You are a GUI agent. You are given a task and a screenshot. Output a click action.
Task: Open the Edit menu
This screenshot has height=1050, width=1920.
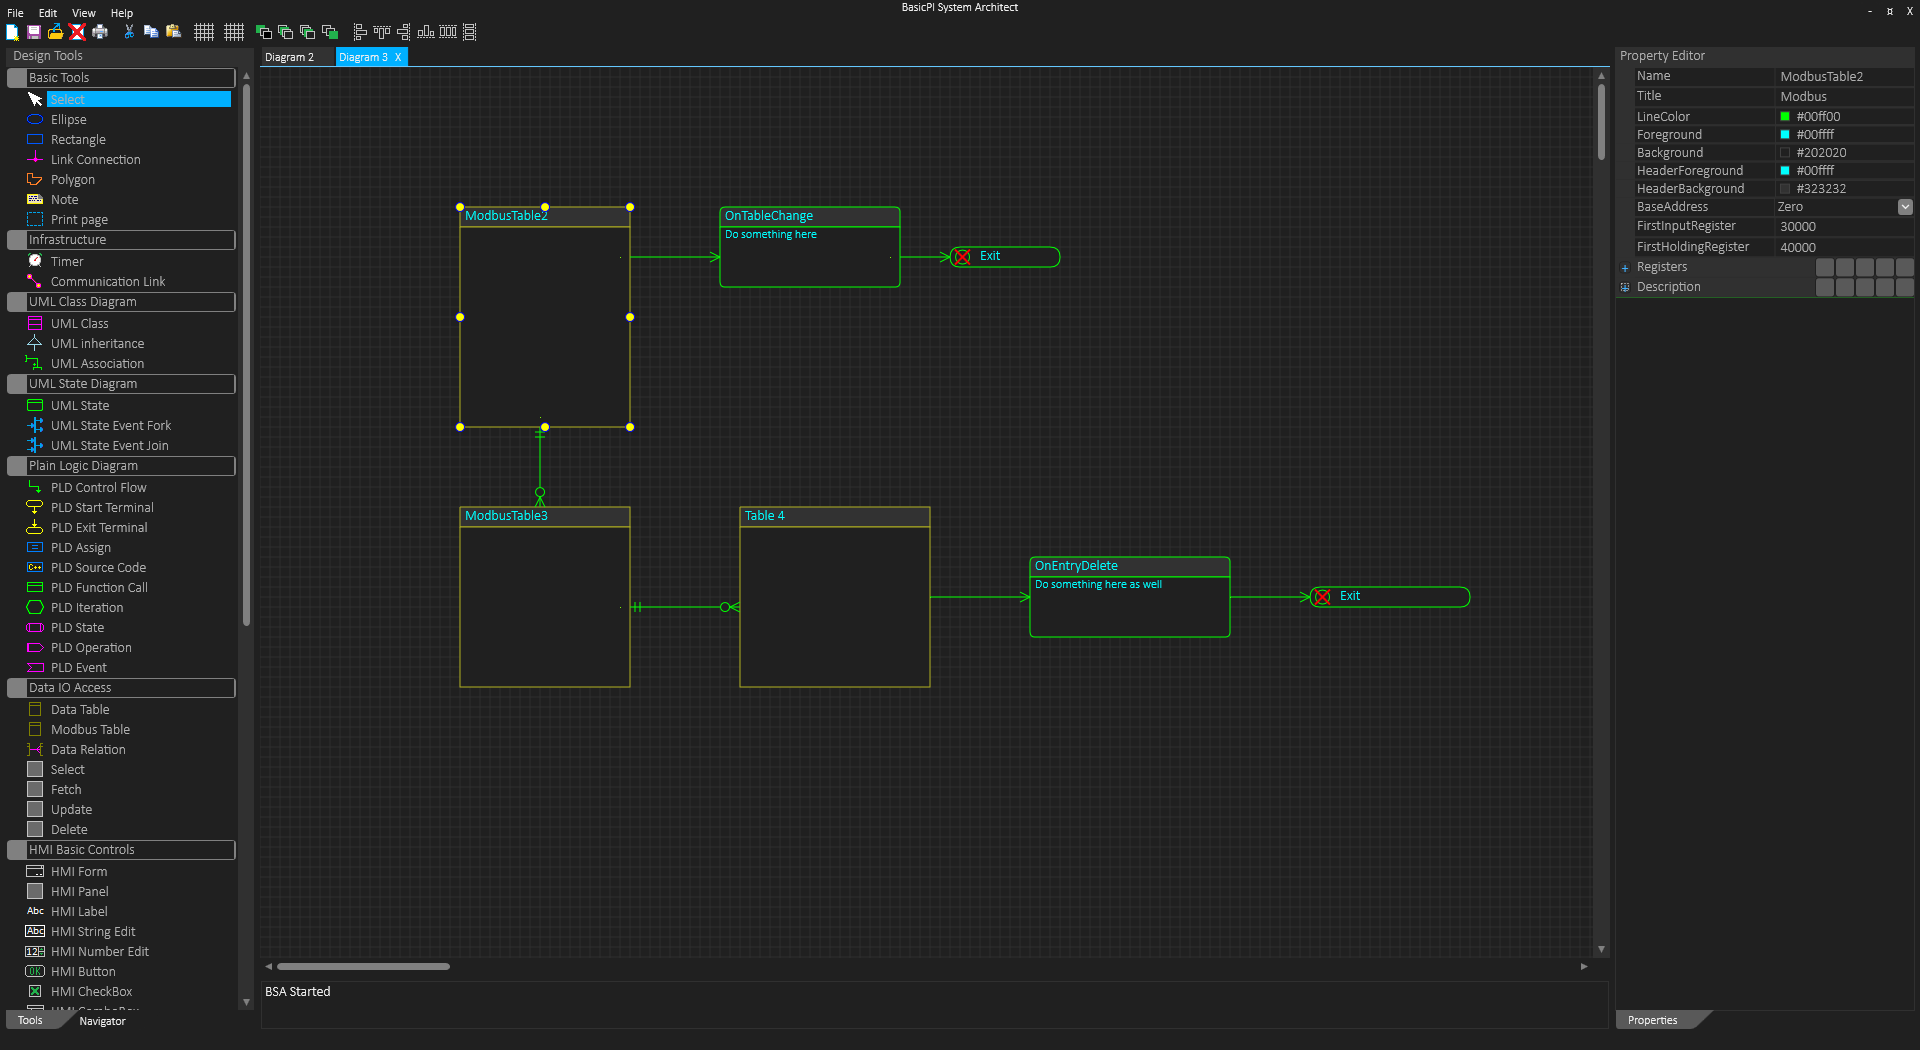[x=48, y=13]
